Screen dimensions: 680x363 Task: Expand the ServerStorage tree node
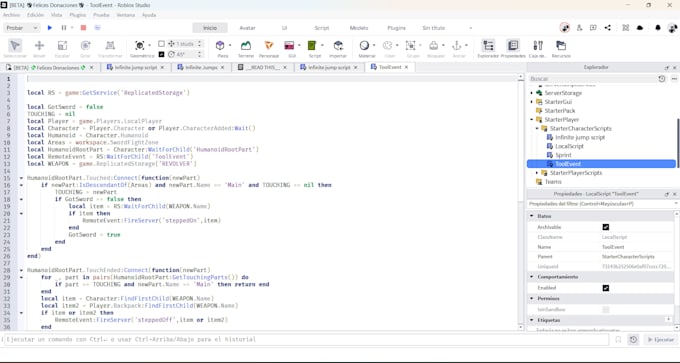pyautogui.click(x=532, y=93)
